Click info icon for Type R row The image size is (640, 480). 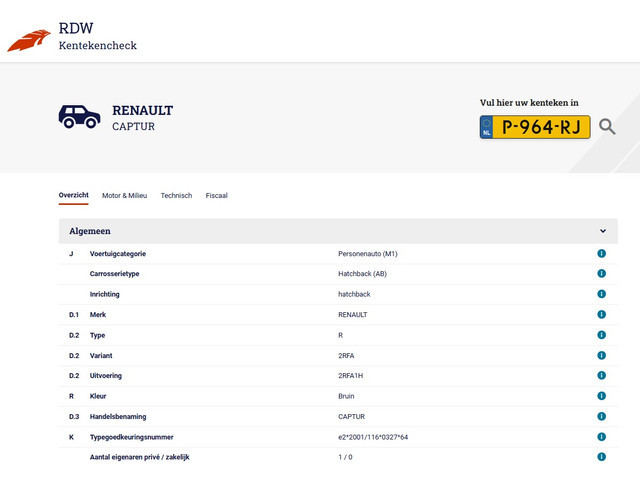pos(602,335)
